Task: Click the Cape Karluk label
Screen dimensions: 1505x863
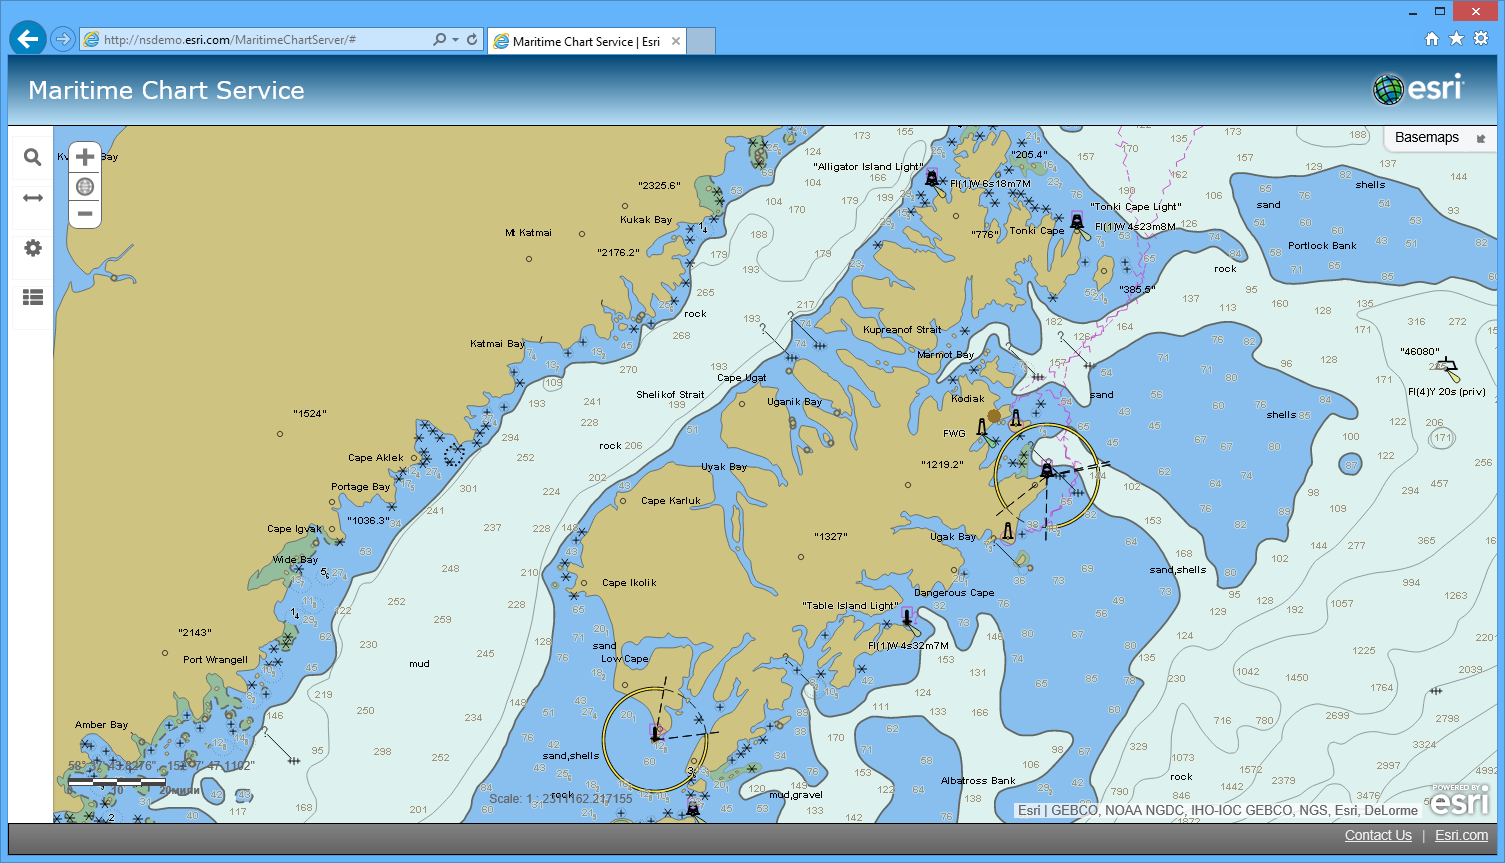Action: 671,501
